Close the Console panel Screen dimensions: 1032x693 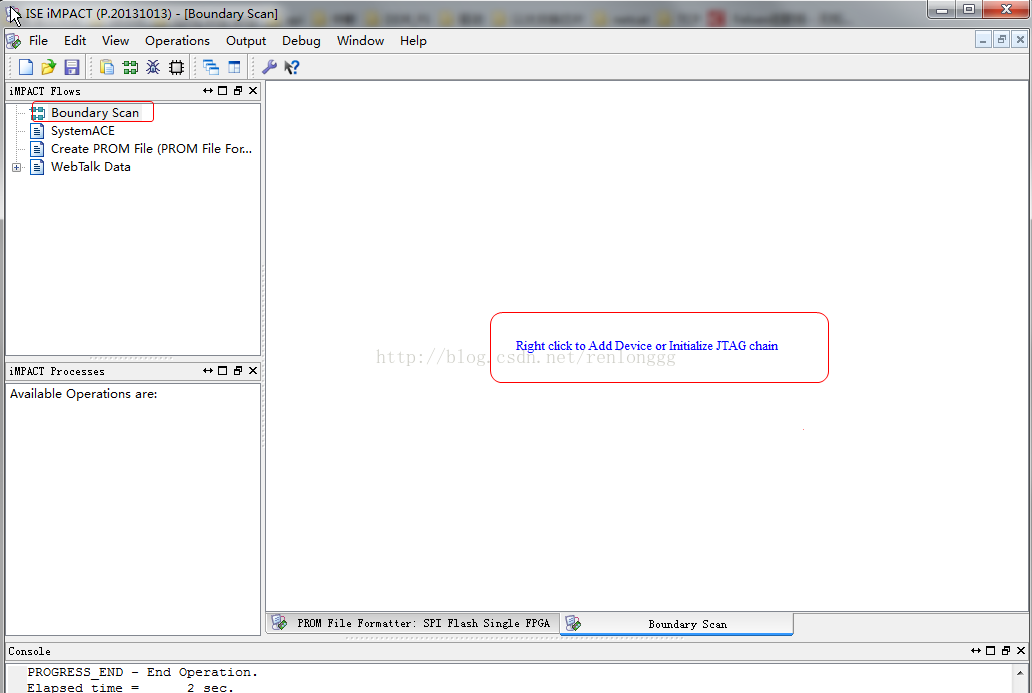1021,651
